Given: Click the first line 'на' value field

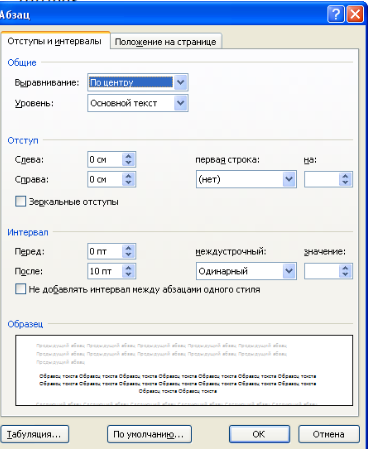Looking at the screenshot, I should click(322, 179).
